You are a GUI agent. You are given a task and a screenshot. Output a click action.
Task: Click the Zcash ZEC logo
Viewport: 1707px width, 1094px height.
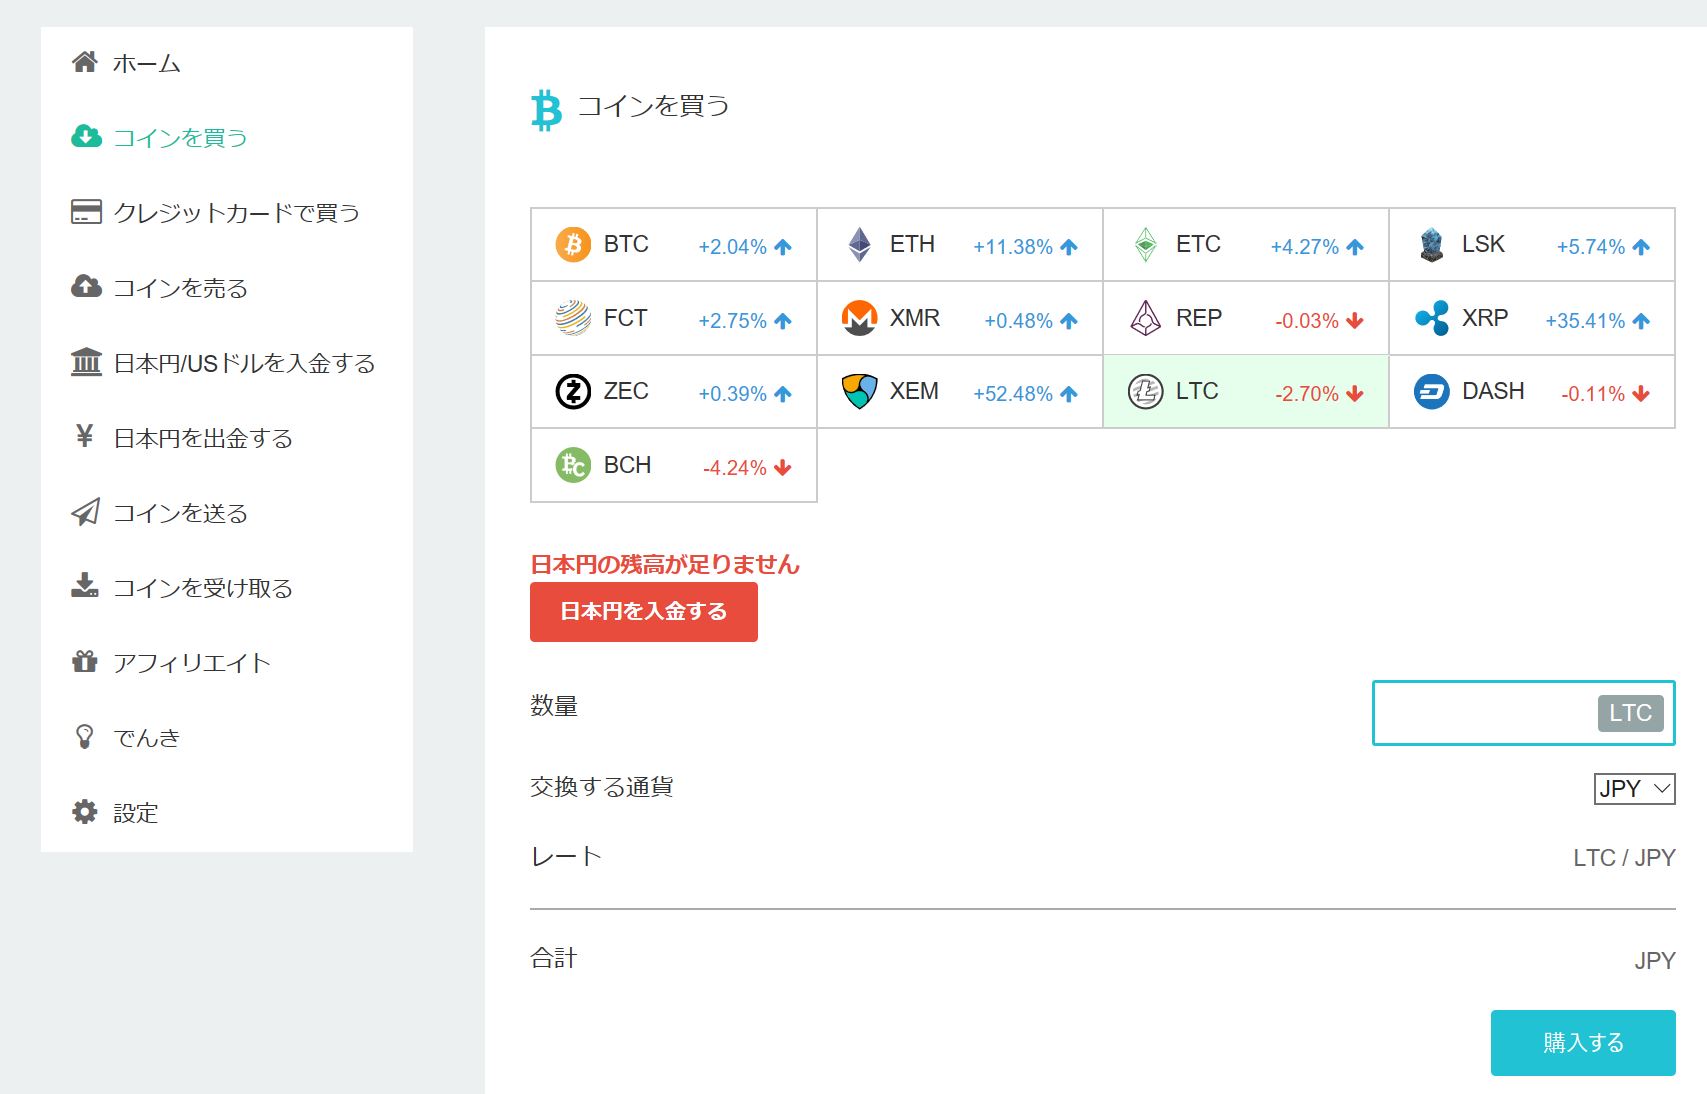pyautogui.click(x=573, y=391)
